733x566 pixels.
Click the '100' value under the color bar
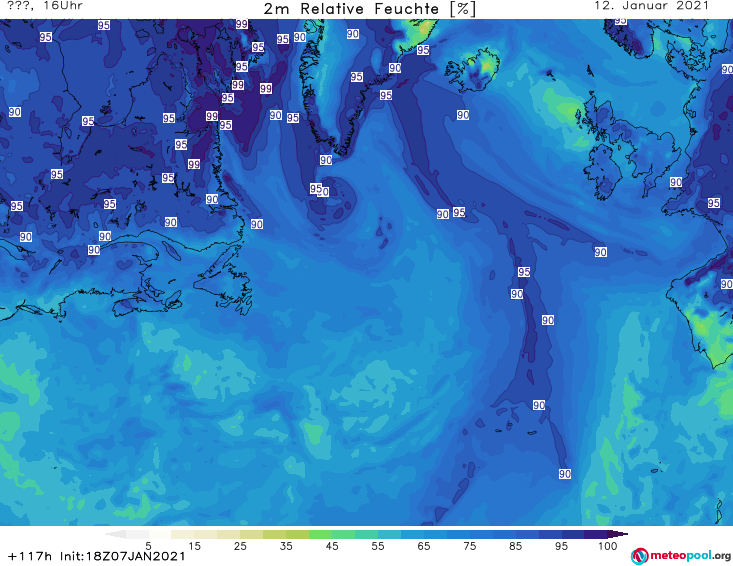click(608, 546)
